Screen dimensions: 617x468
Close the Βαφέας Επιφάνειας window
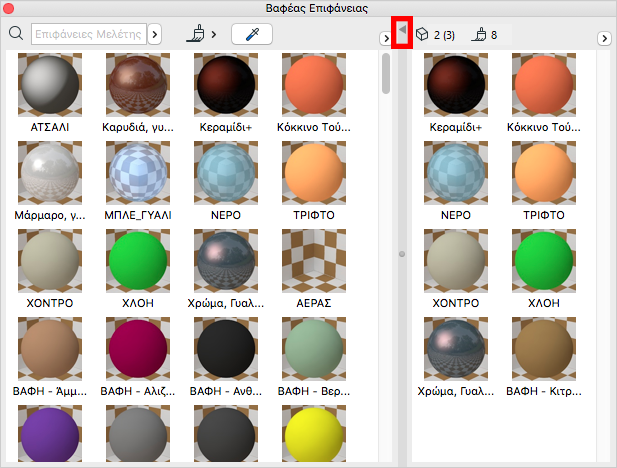pos(8,8)
